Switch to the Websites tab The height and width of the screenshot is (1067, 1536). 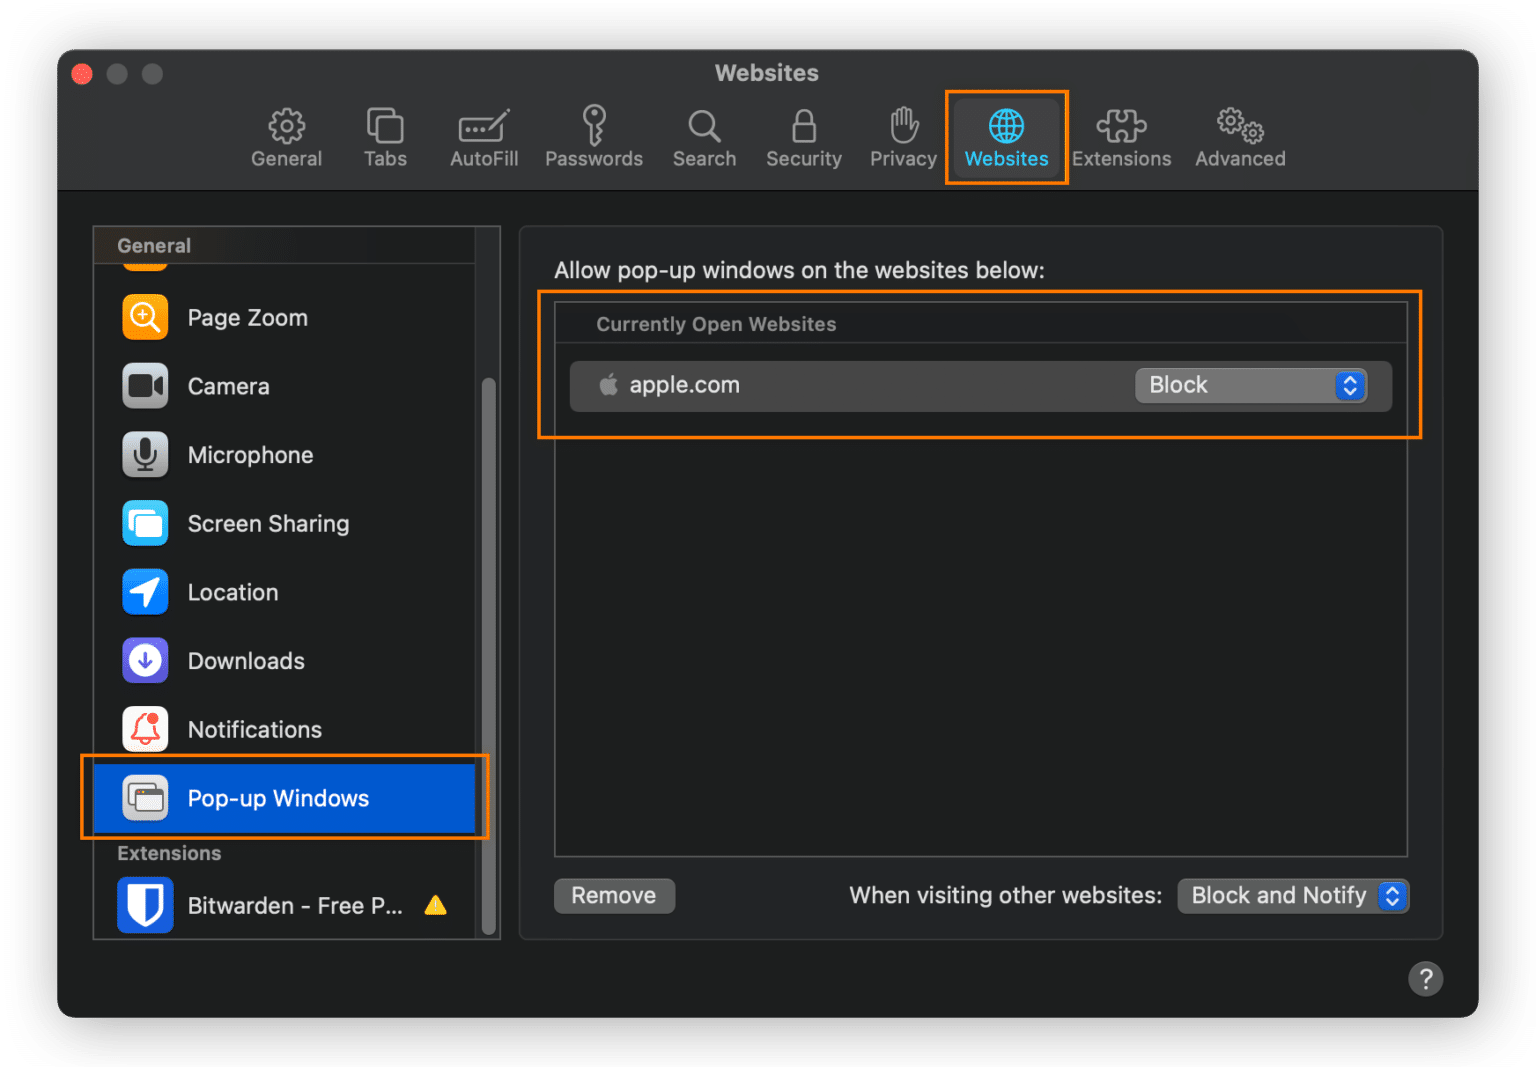1006,137
